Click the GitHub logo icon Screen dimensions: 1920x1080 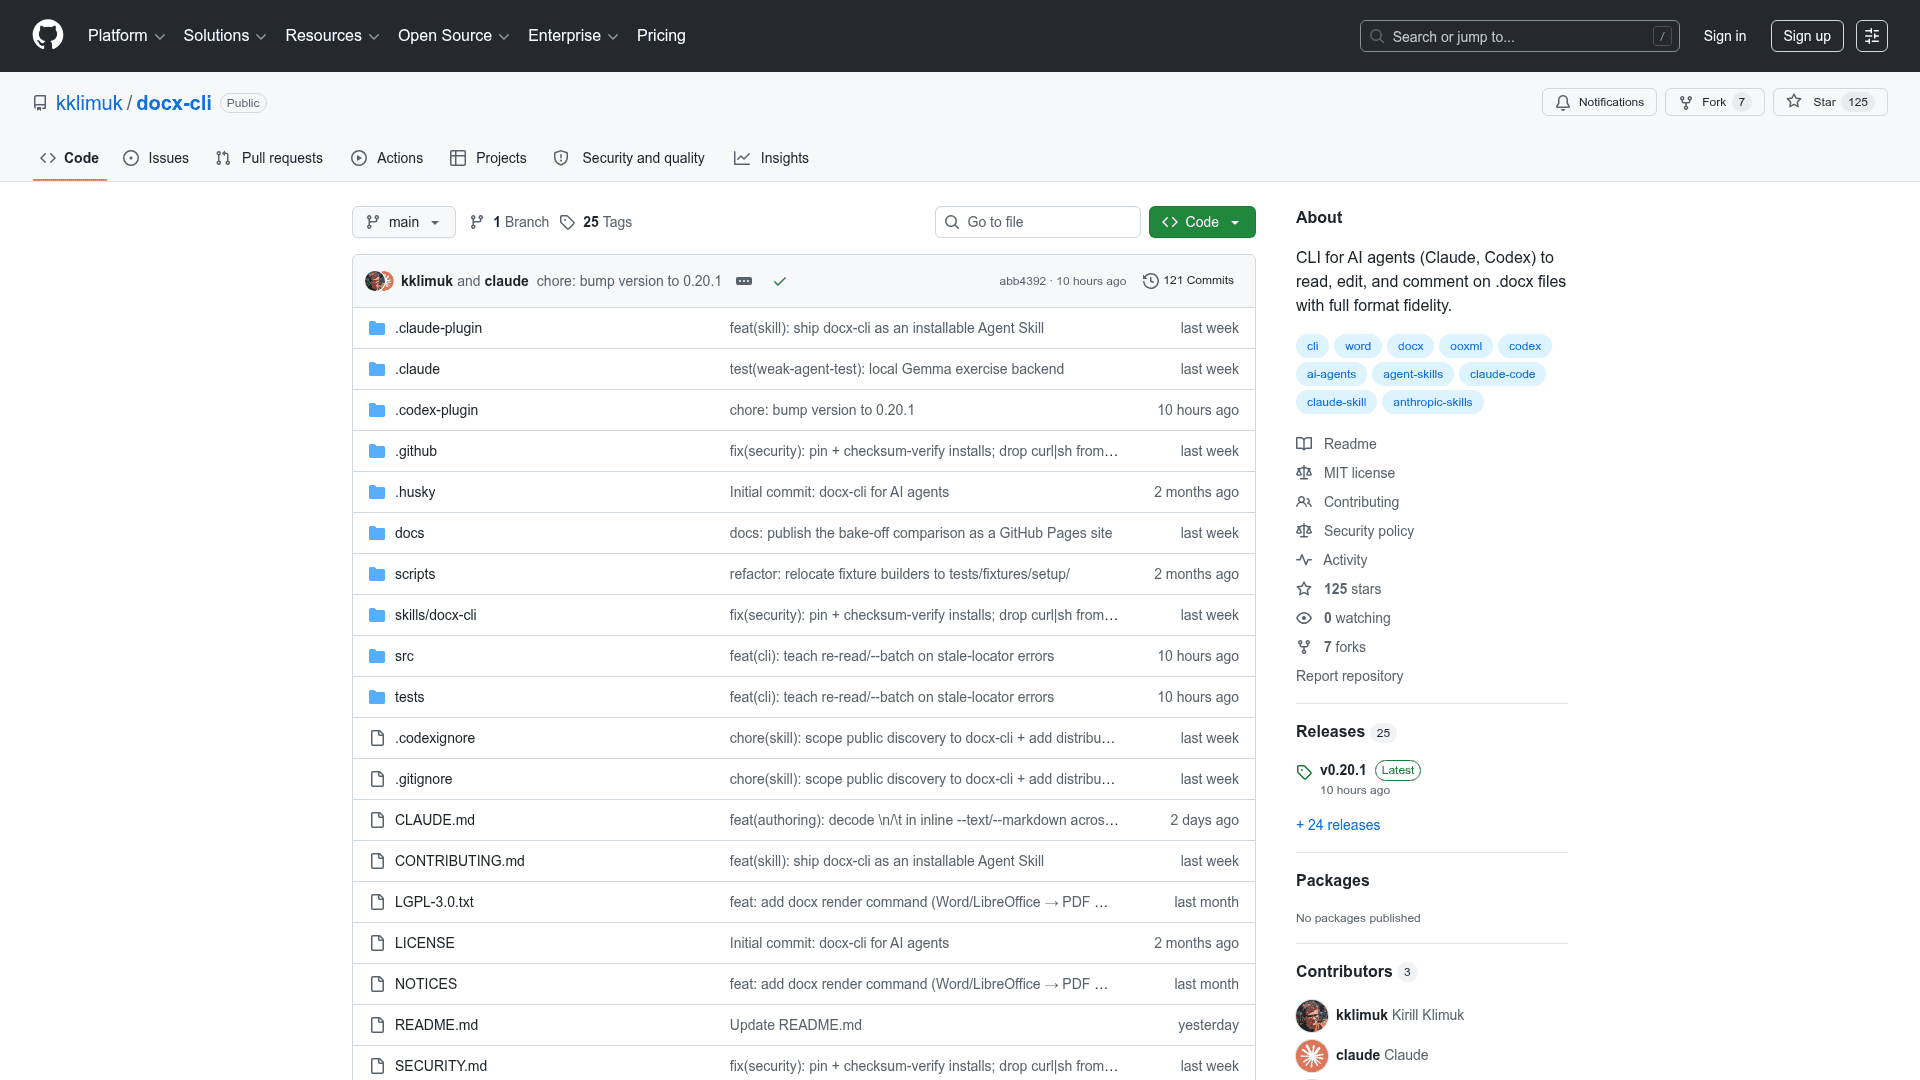tap(48, 36)
